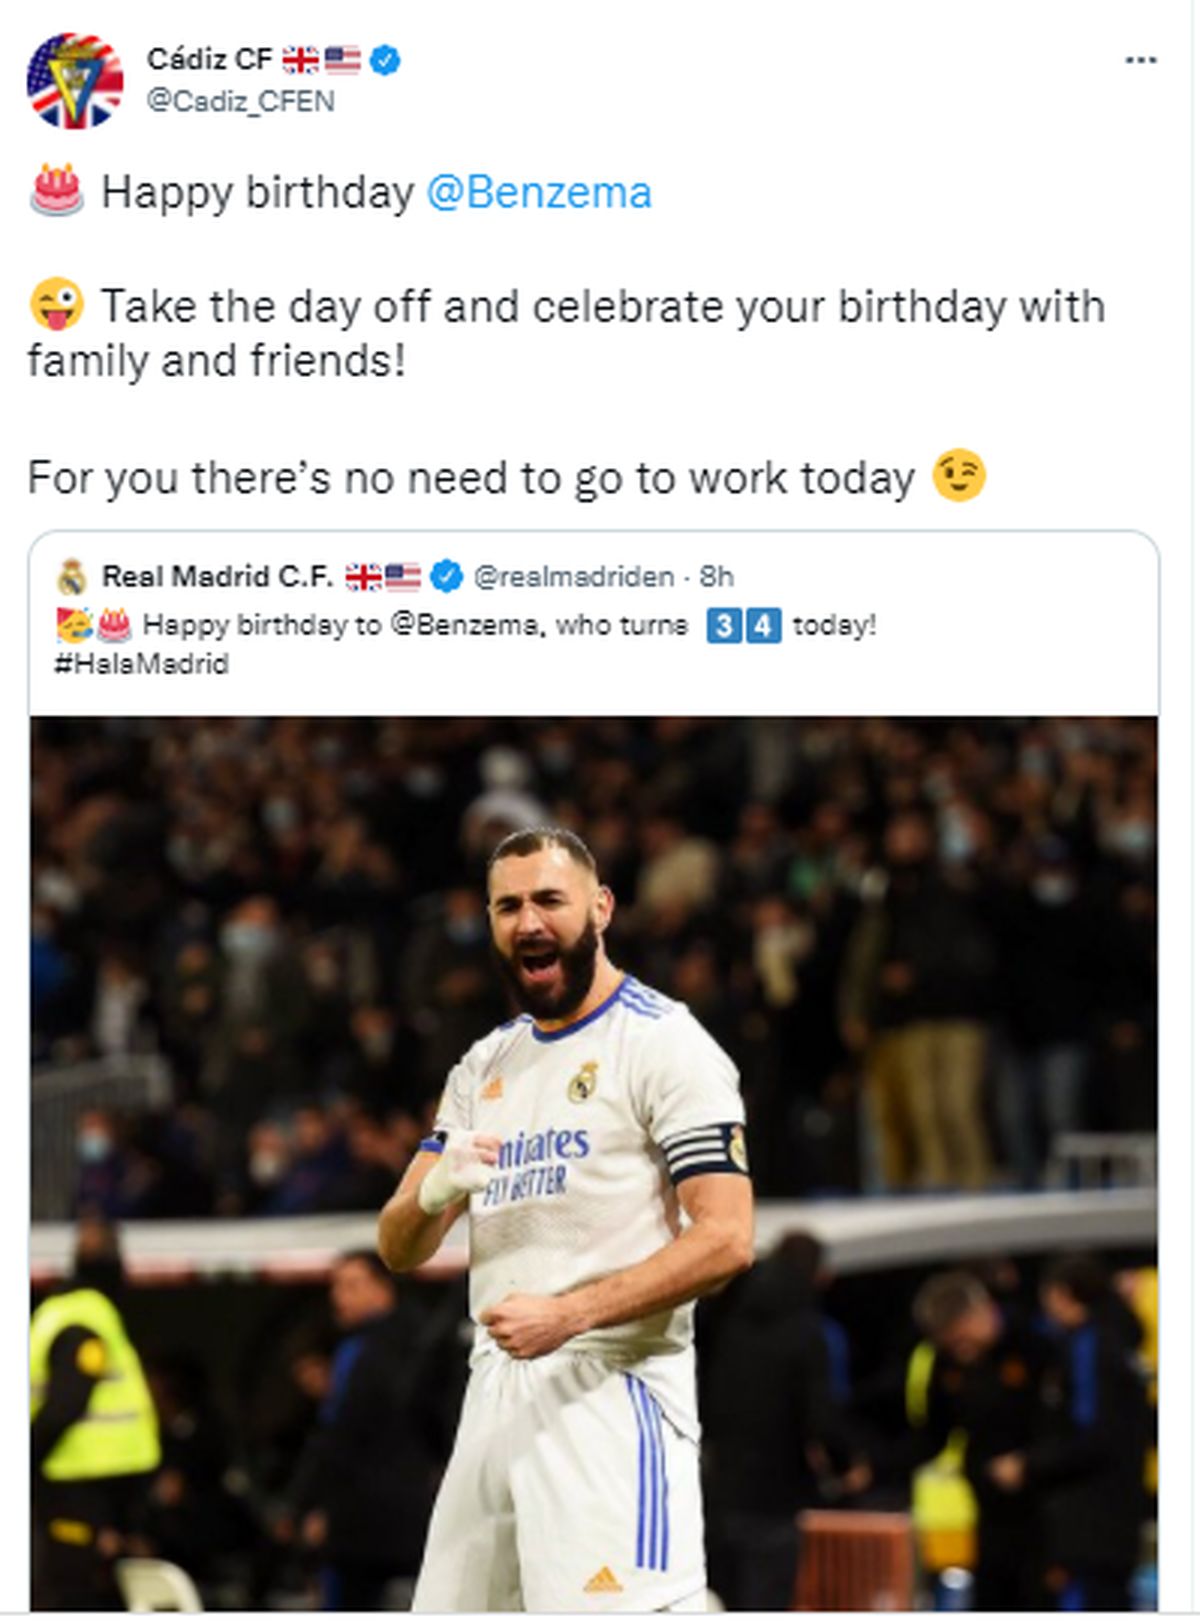
Task: Click the UK flag next to Cádiz CF
Action: (x=300, y=60)
